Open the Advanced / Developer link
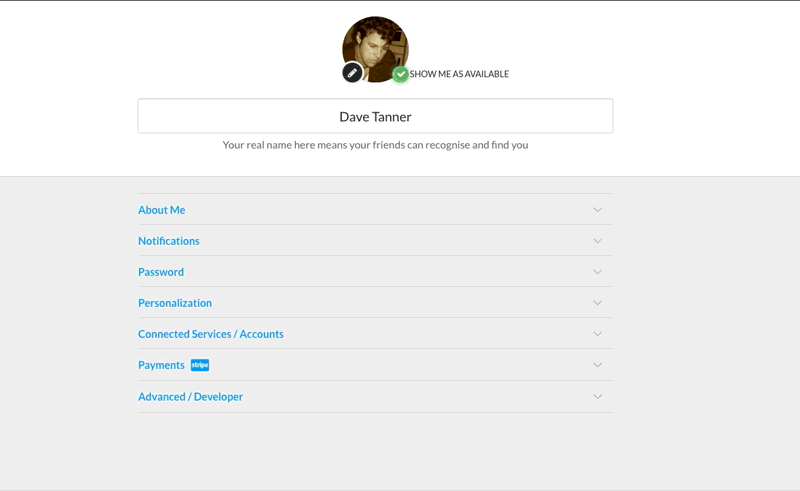 (x=190, y=397)
